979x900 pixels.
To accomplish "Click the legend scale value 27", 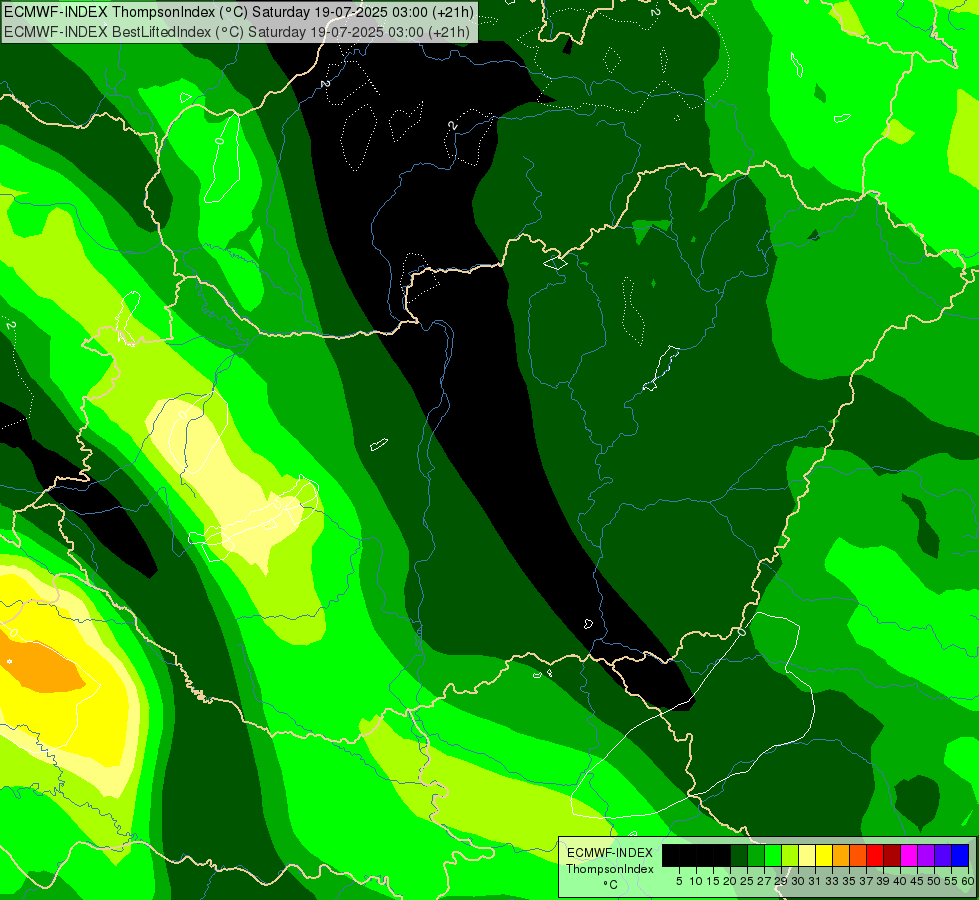I will pos(764,881).
